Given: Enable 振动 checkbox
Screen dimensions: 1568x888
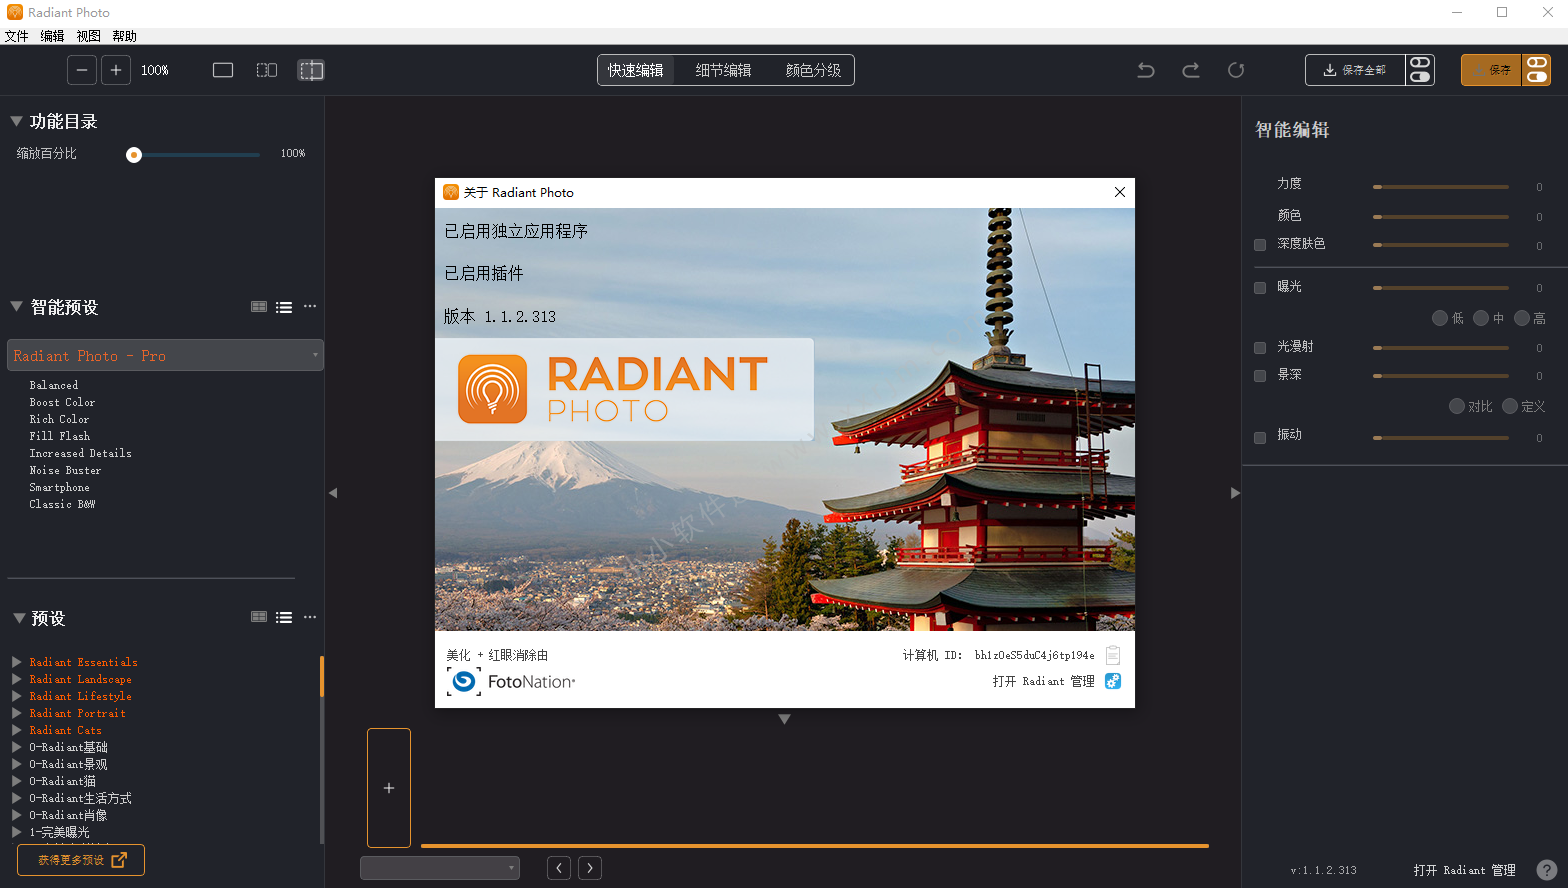Looking at the screenshot, I should click(1260, 437).
